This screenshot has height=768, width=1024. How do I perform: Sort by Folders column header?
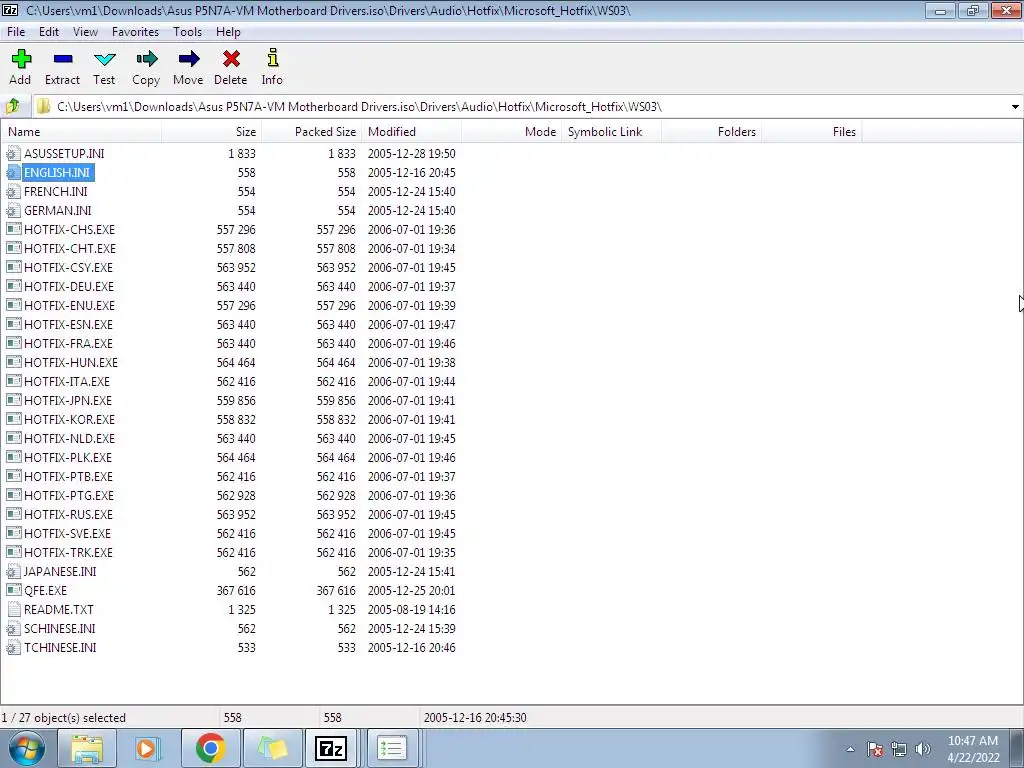click(x=711, y=132)
